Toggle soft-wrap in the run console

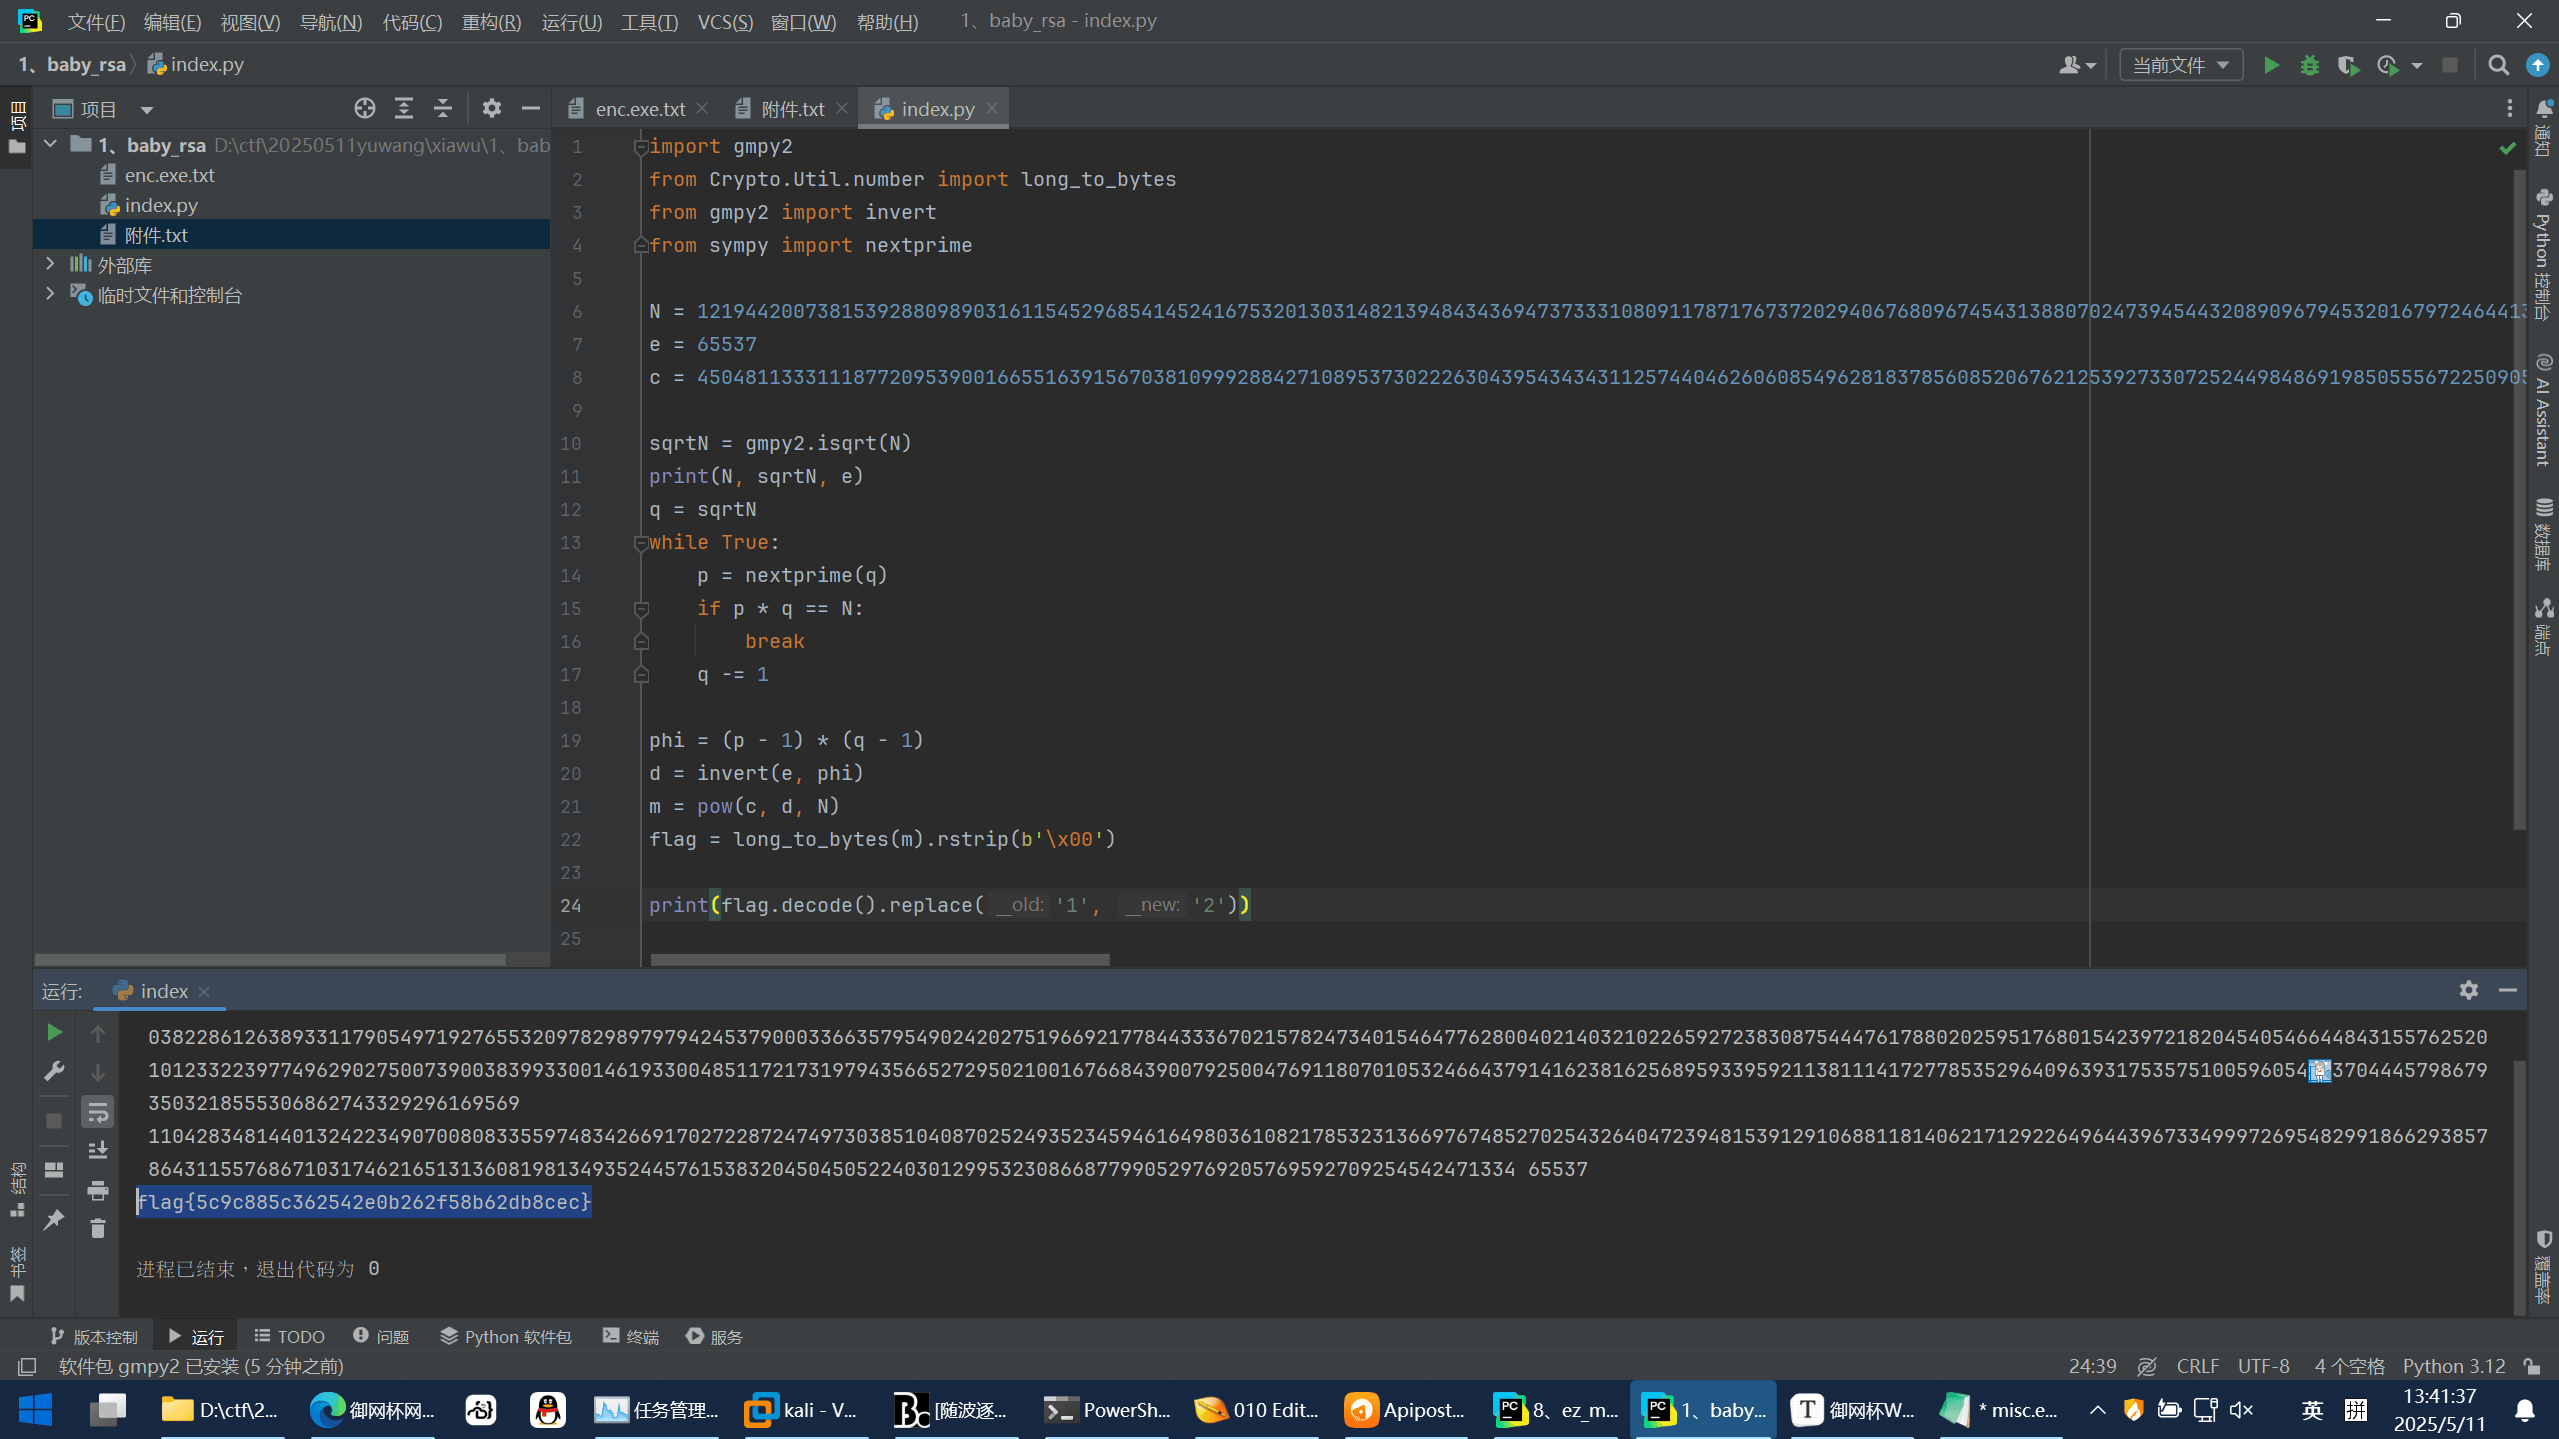(97, 1111)
